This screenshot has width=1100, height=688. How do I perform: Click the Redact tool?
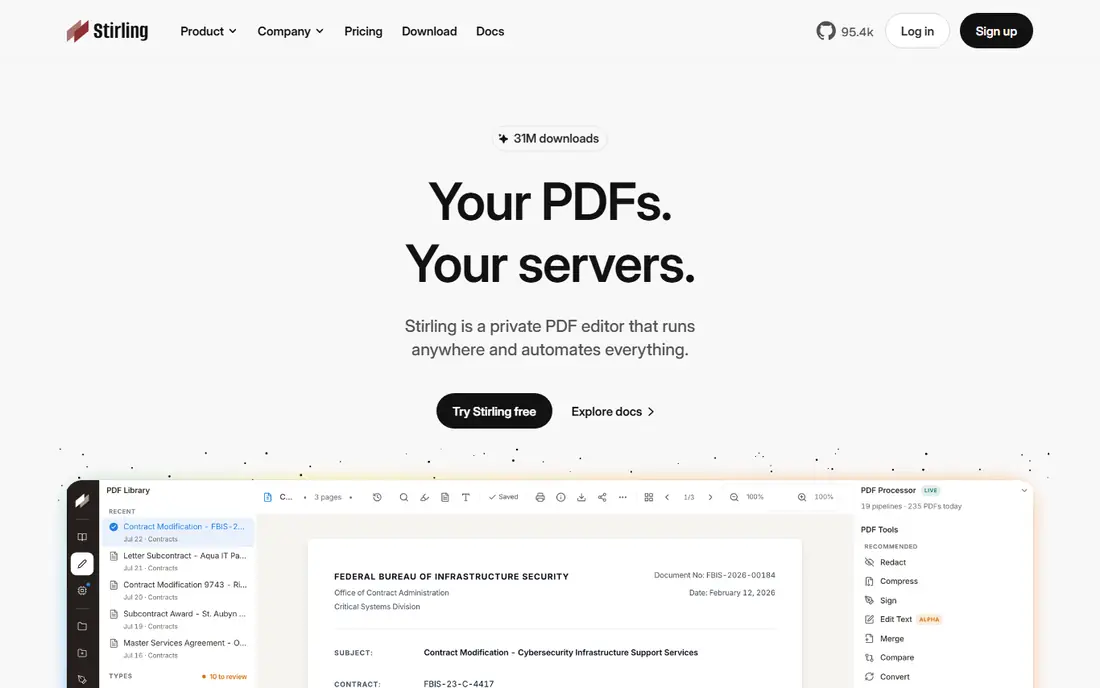pyautogui.click(x=885, y=562)
